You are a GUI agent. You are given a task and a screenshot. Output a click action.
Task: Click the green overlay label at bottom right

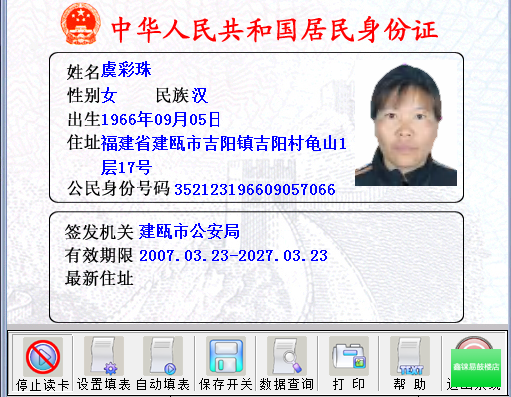(476, 367)
